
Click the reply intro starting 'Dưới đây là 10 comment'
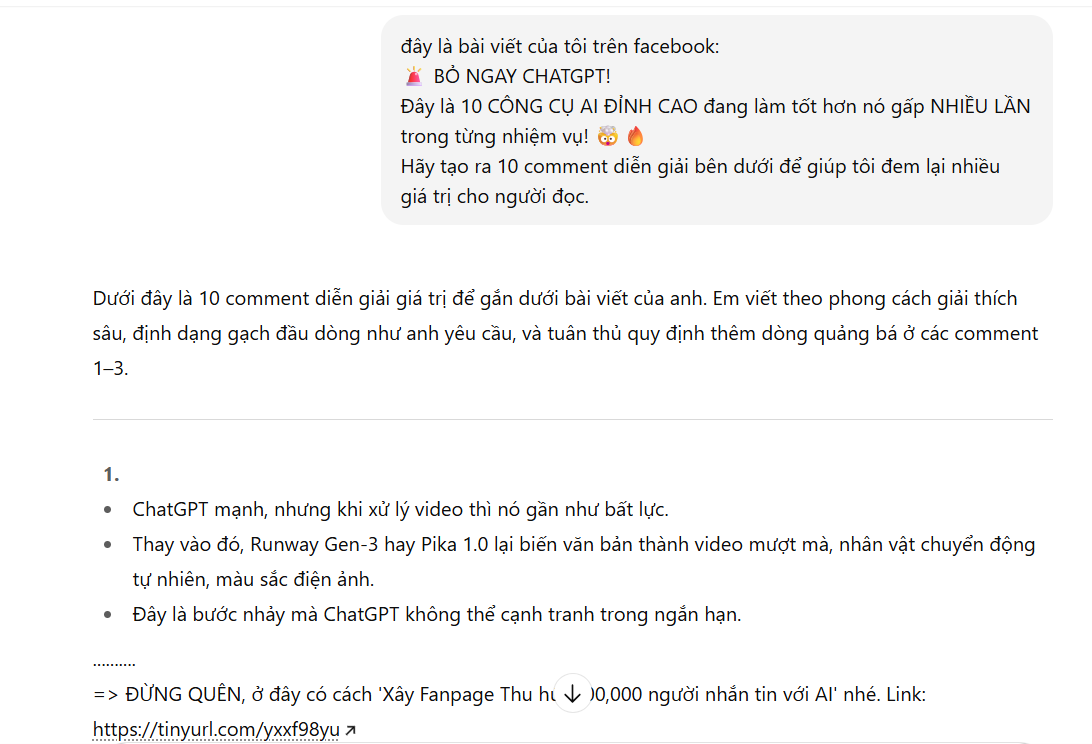tap(566, 333)
